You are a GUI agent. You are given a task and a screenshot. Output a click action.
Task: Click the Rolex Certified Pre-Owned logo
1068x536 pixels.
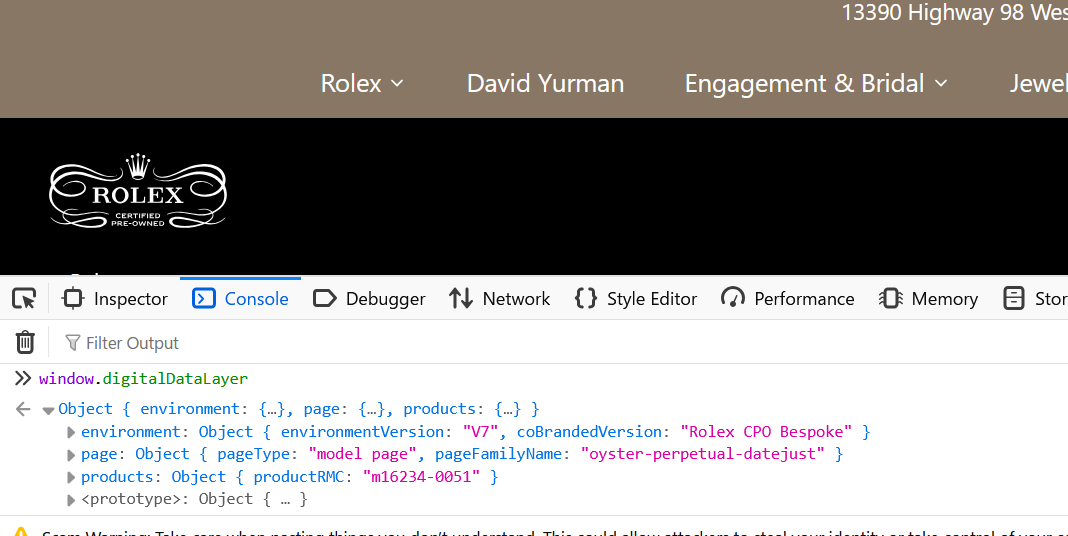[x=138, y=191]
